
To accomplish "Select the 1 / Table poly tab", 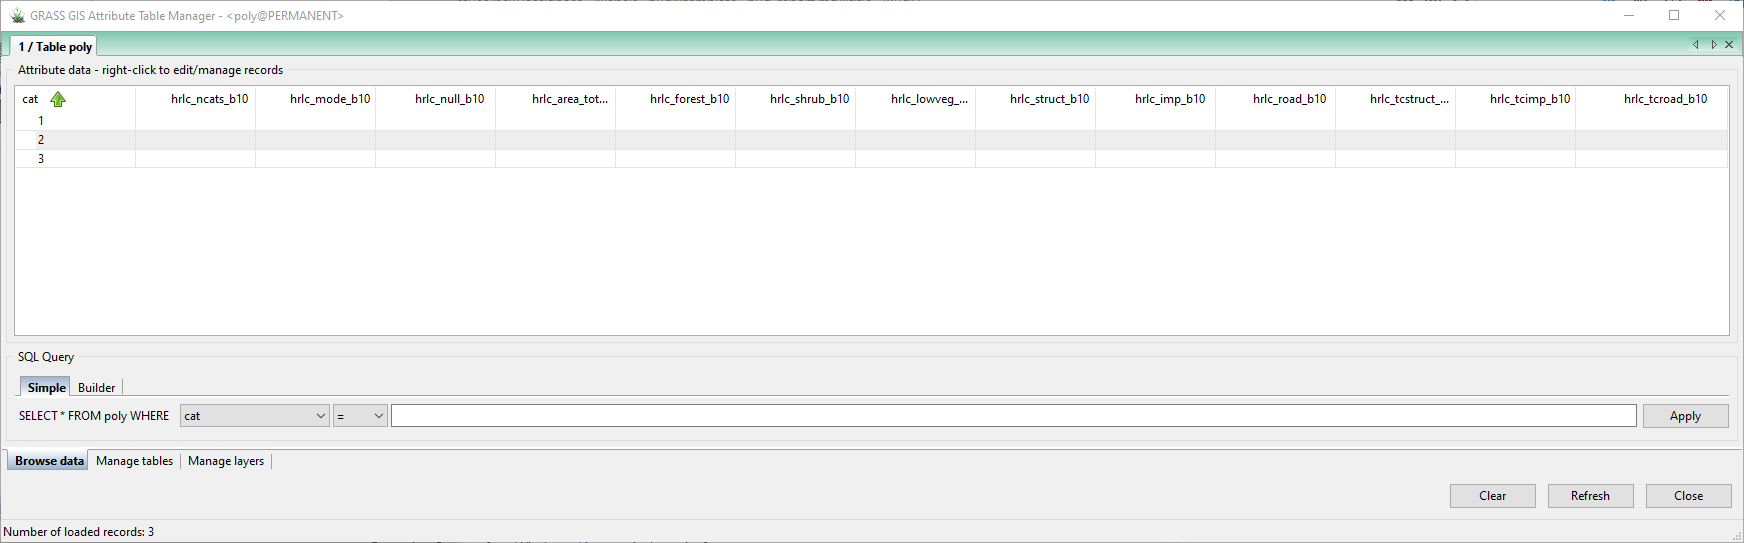I will 55,47.
